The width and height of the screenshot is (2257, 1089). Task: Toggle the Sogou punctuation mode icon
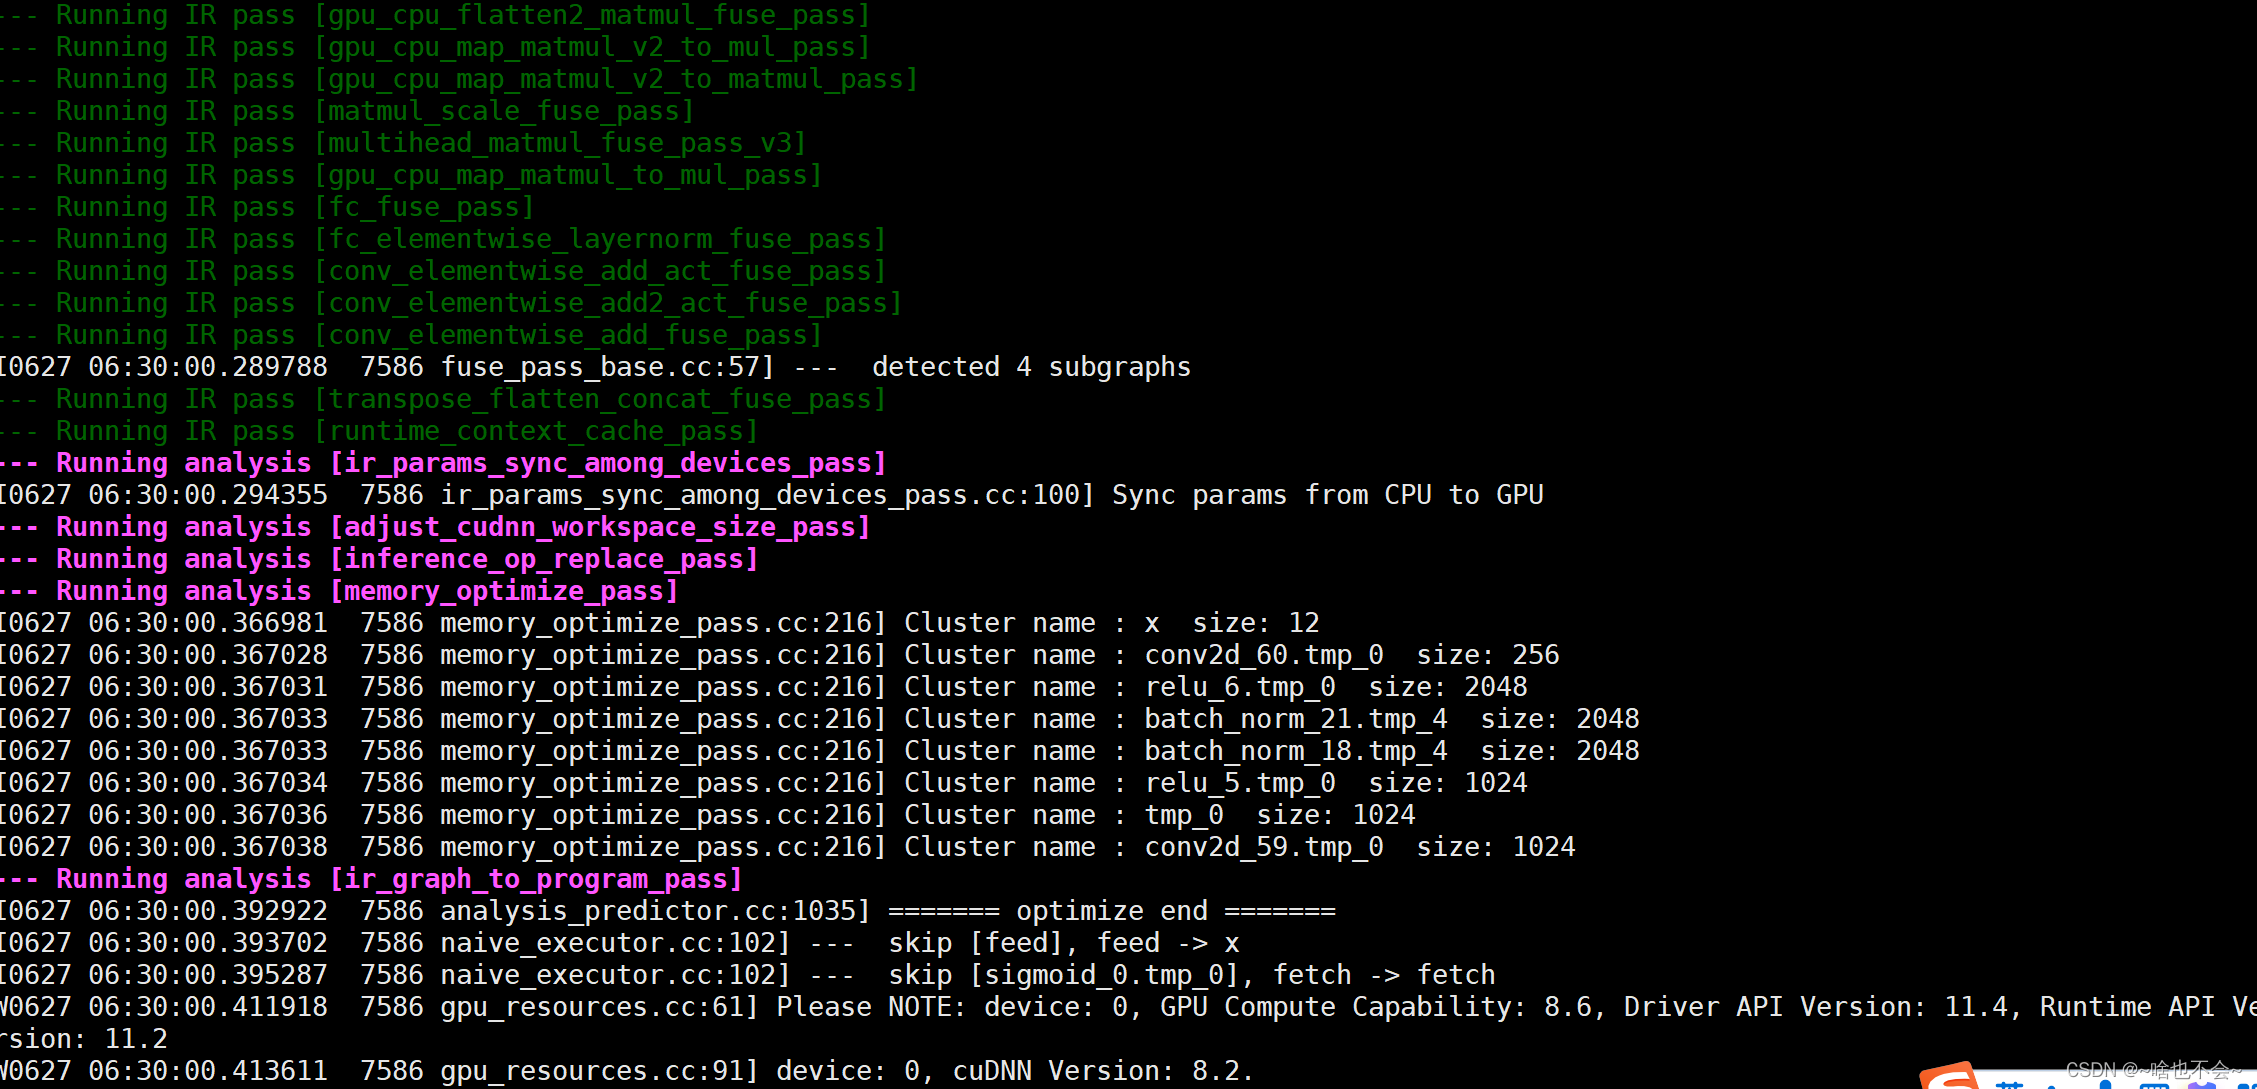point(2052,1086)
